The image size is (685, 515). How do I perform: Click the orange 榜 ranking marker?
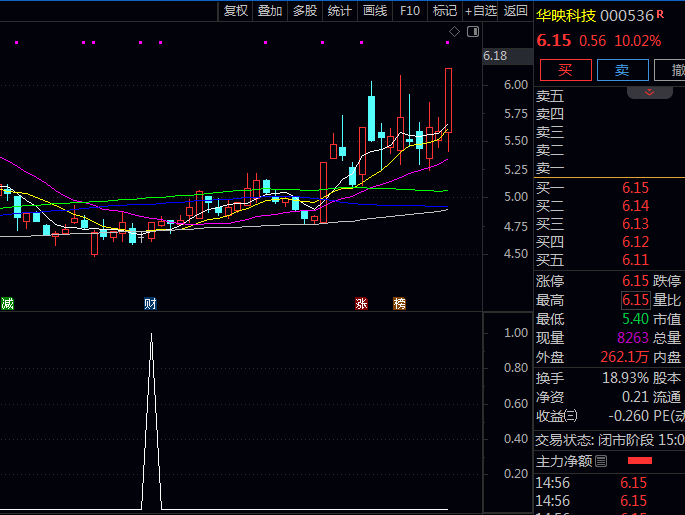pos(400,303)
